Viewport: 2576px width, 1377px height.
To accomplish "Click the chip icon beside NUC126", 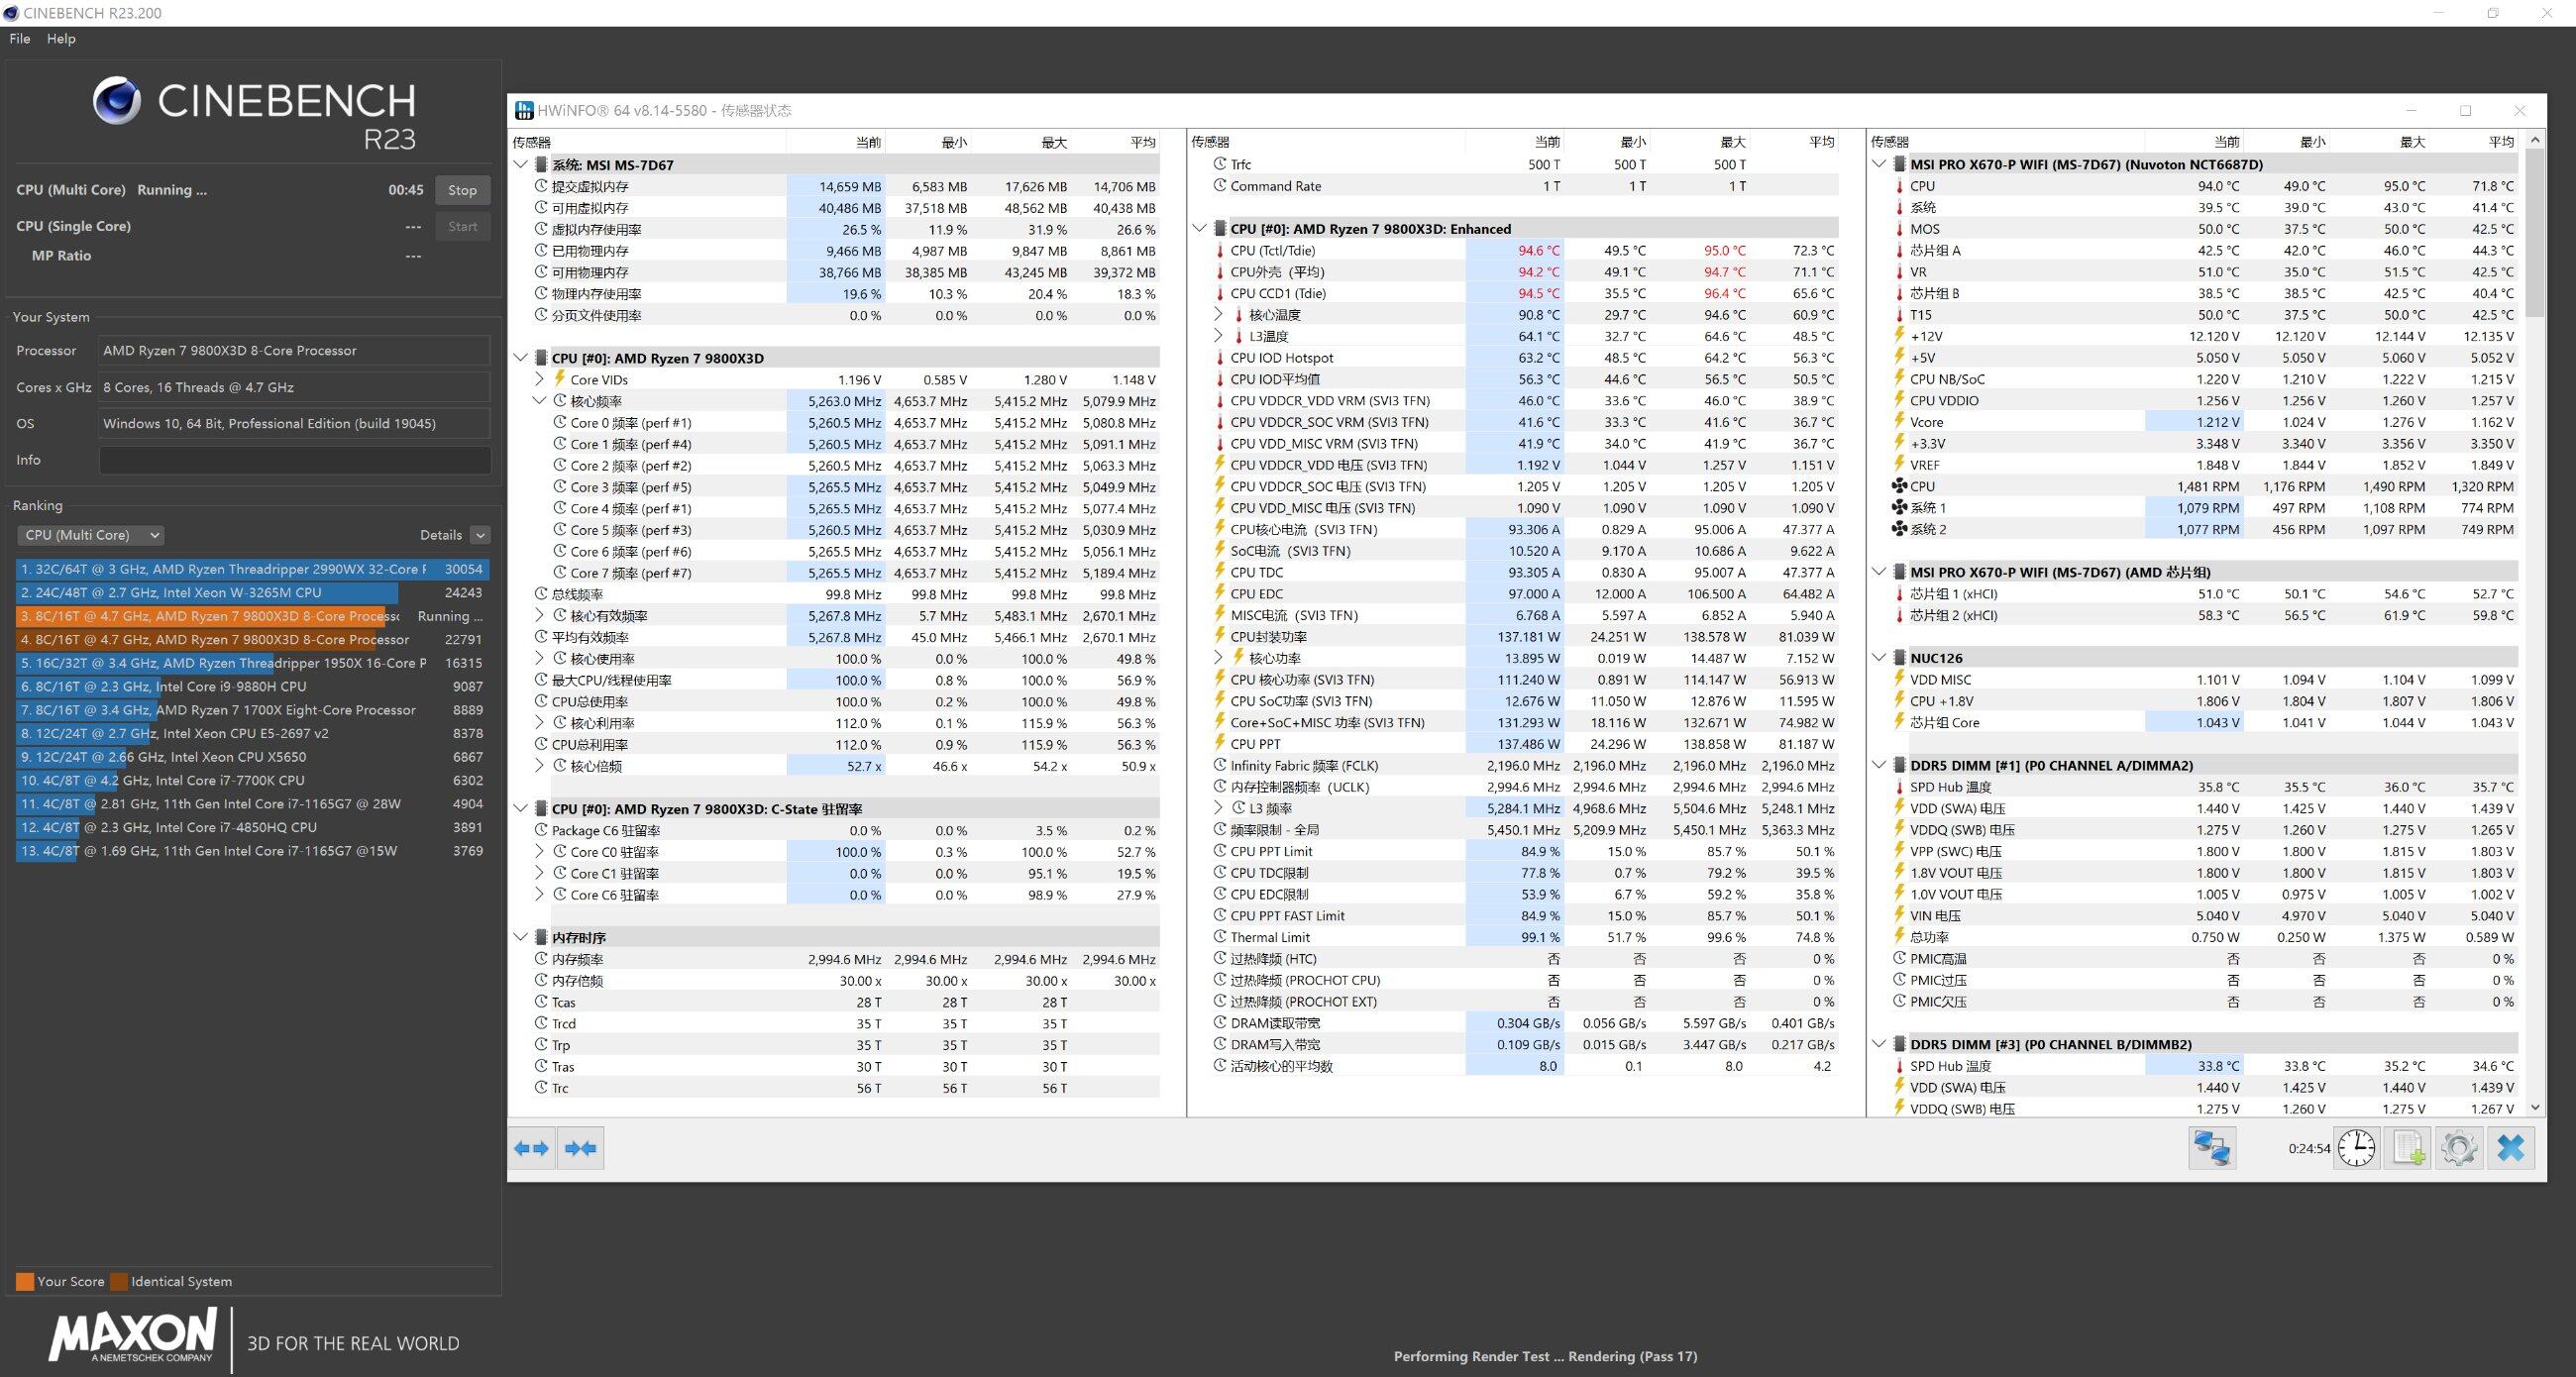I will [1899, 658].
